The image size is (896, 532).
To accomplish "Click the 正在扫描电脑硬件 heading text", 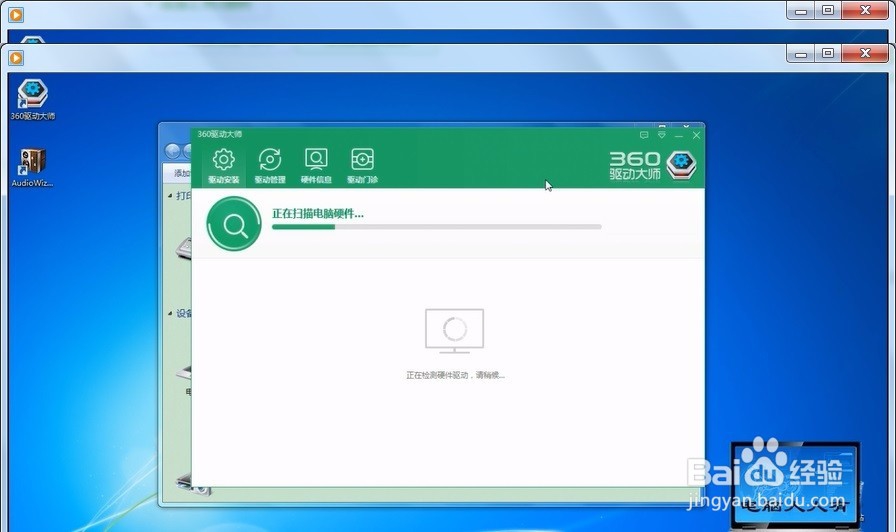I will tap(318, 214).
